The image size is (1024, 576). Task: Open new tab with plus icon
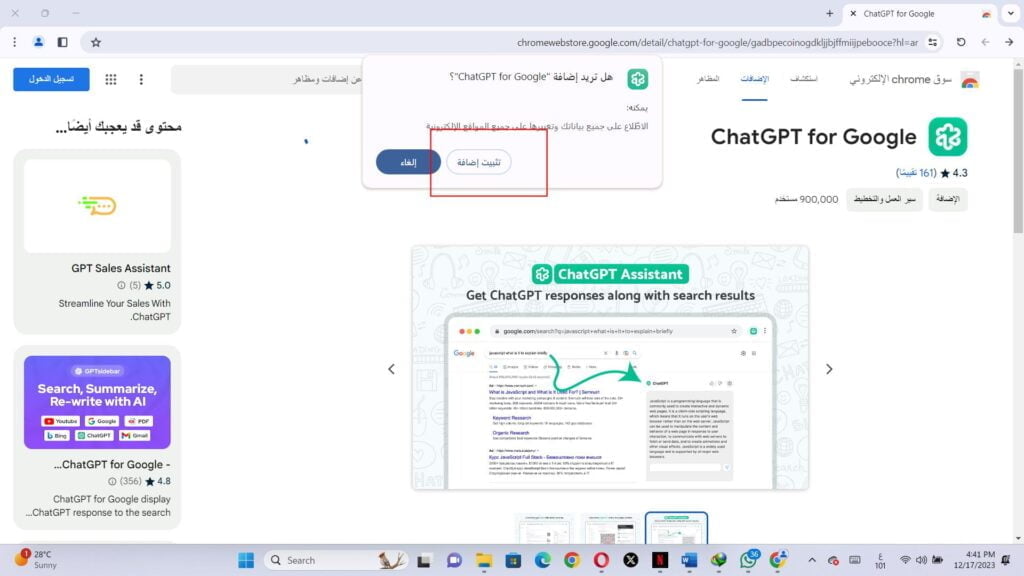pos(829,13)
